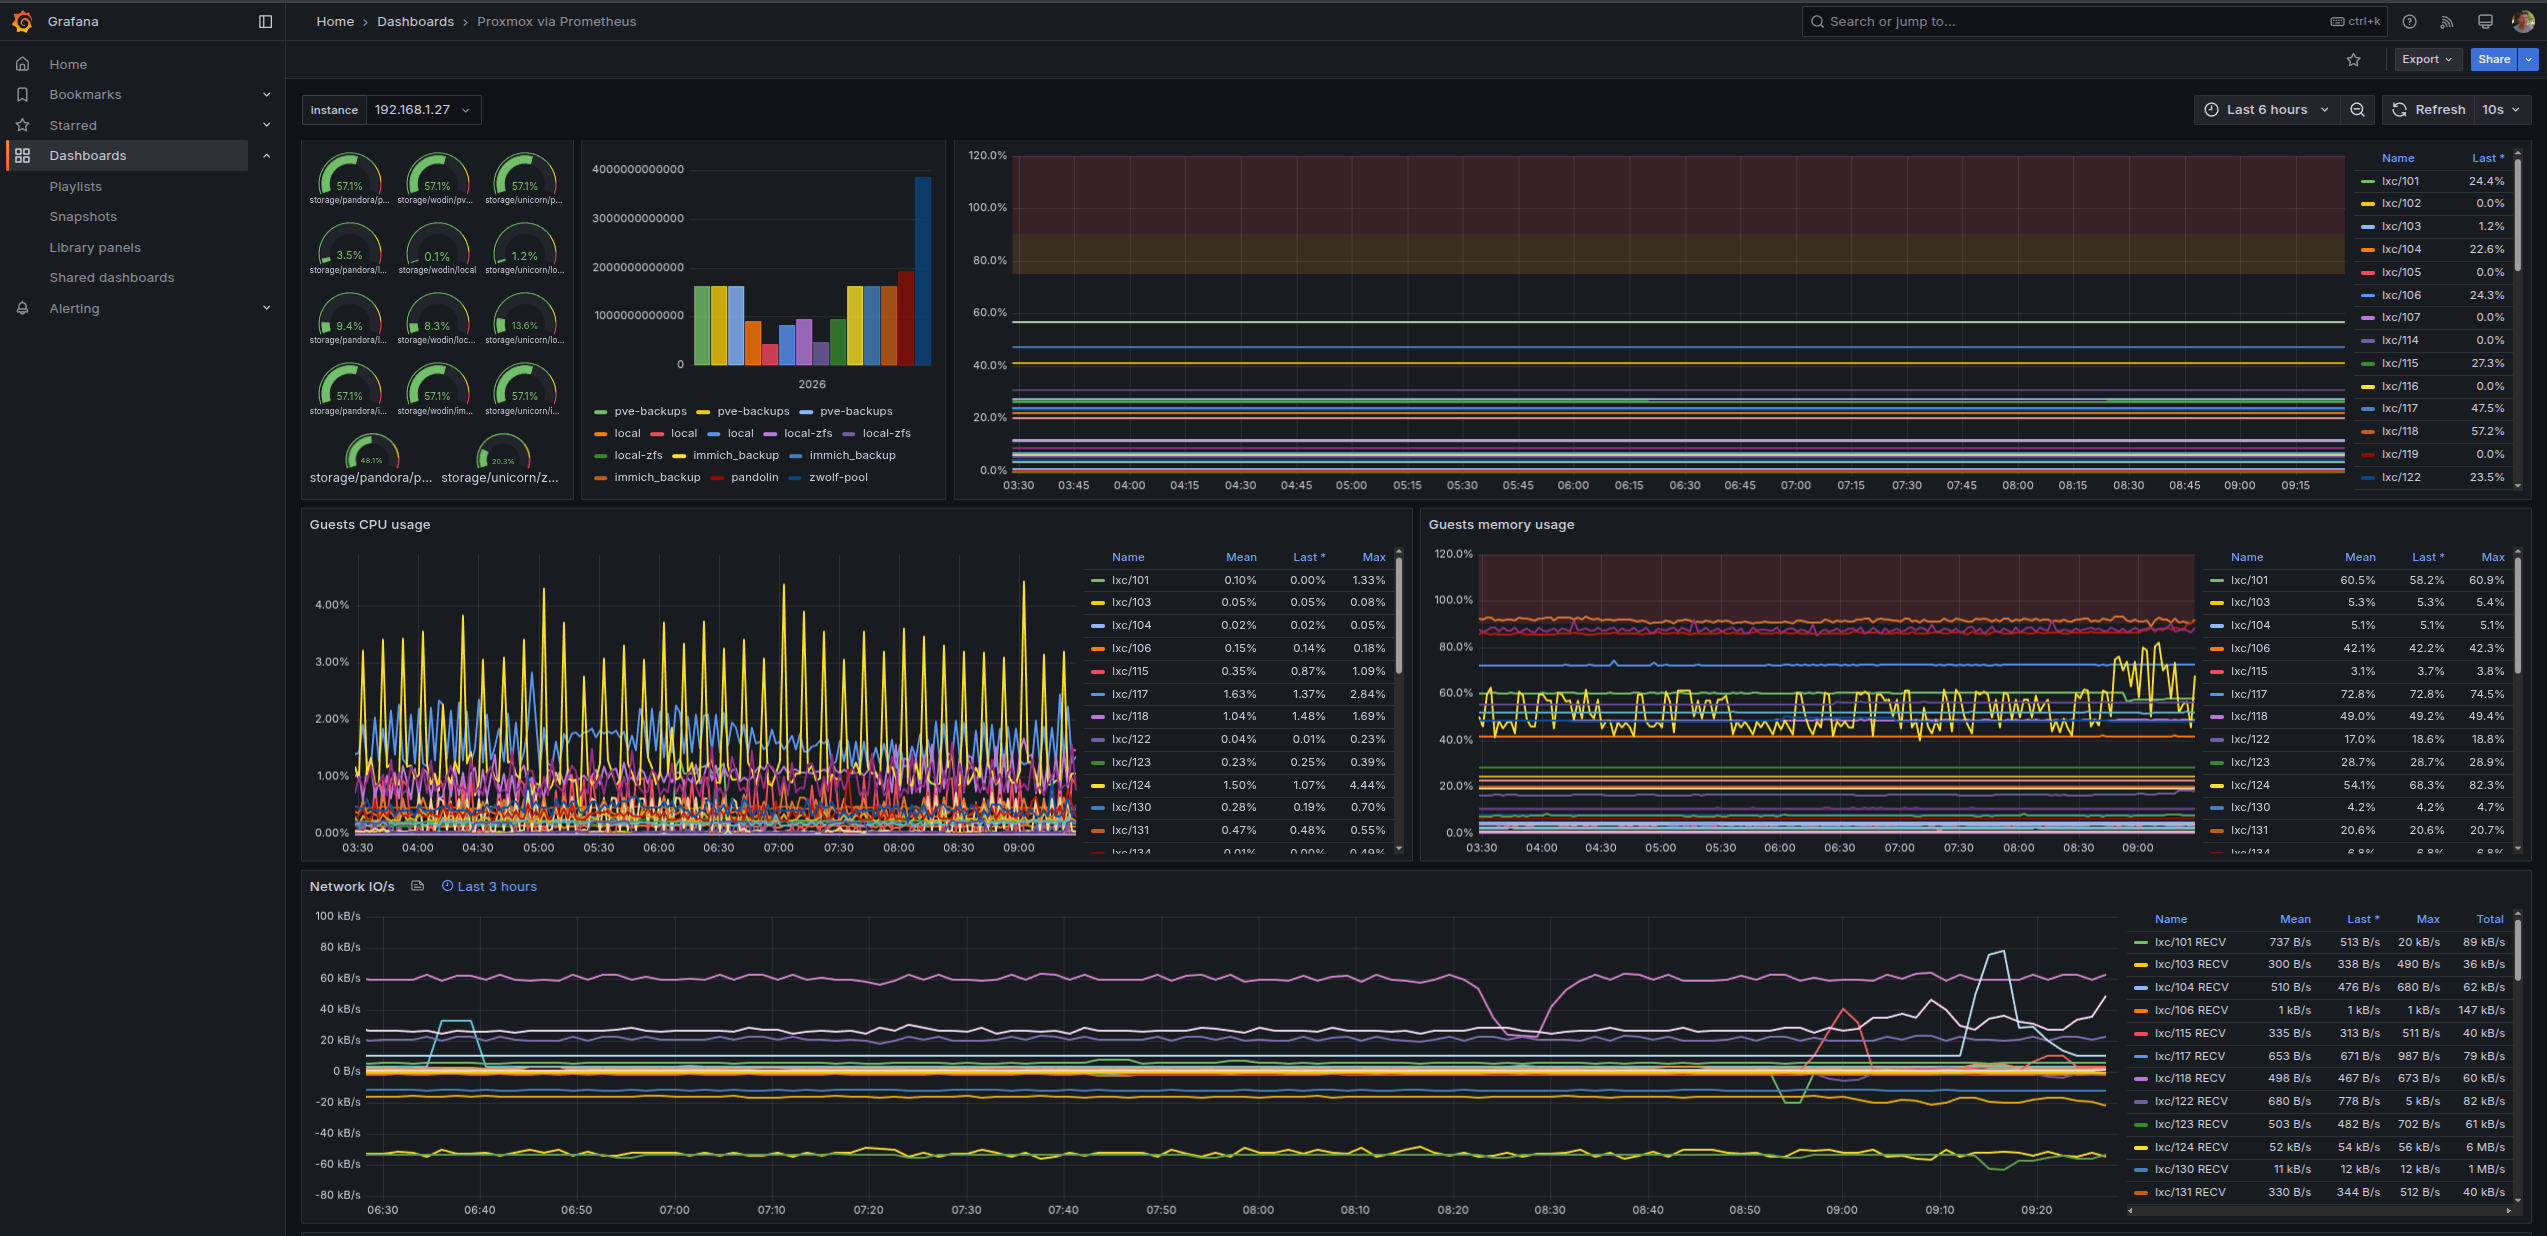Image resolution: width=2547 pixels, height=1236 pixels.
Task: Open the Share button arrow dropdown
Action: tap(2528, 60)
